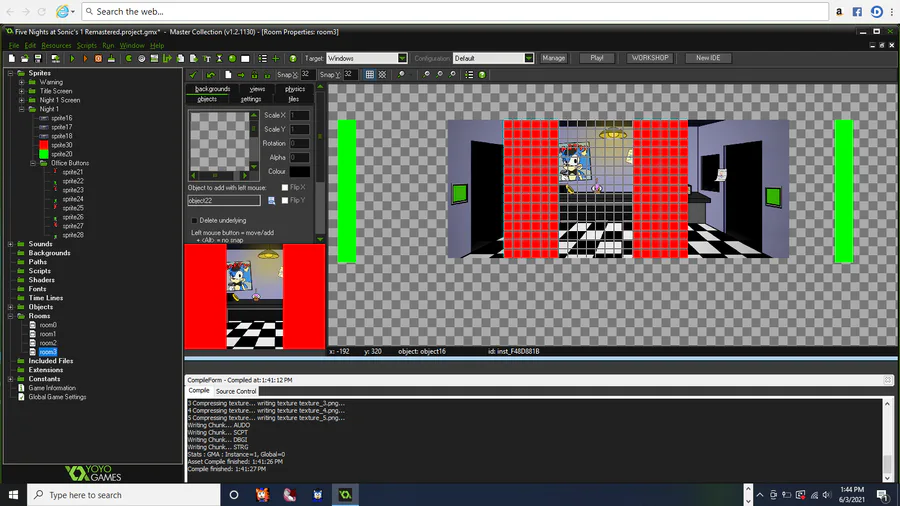Click the Clear Room blank page icon
Screen dimensions: 900x506
pos(228,75)
